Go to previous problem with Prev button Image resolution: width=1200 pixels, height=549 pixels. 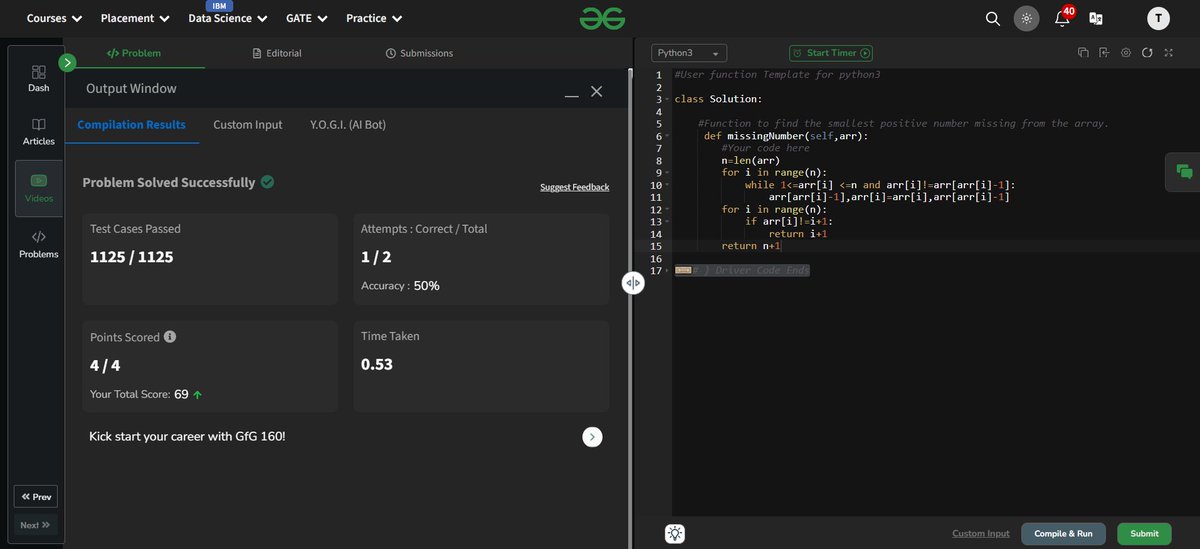pyautogui.click(x=36, y=496)
